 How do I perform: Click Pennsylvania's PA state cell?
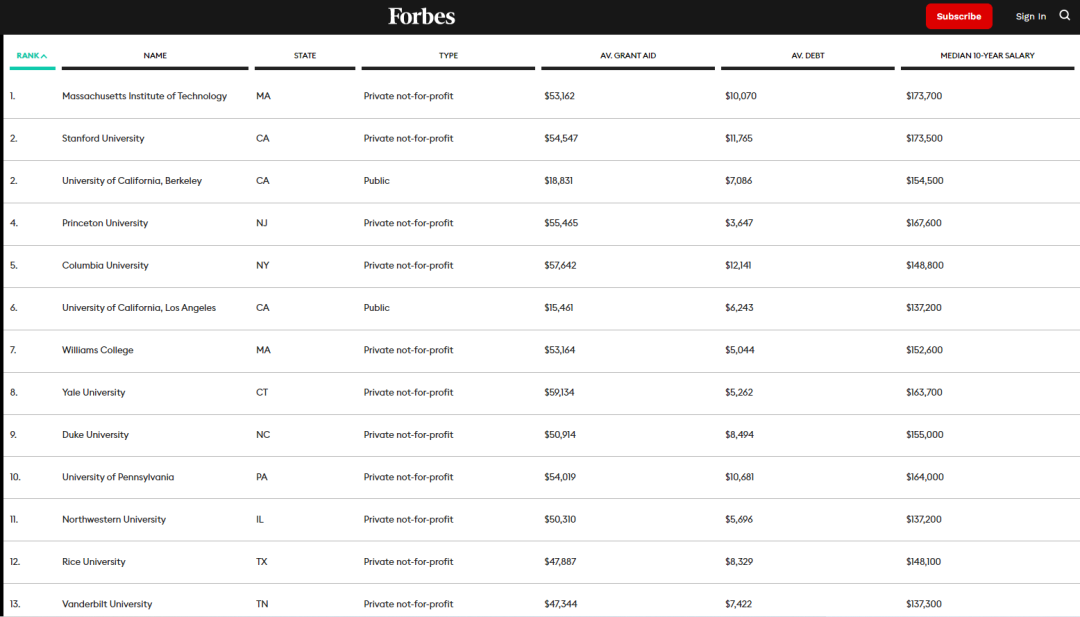tap(262, 477)
